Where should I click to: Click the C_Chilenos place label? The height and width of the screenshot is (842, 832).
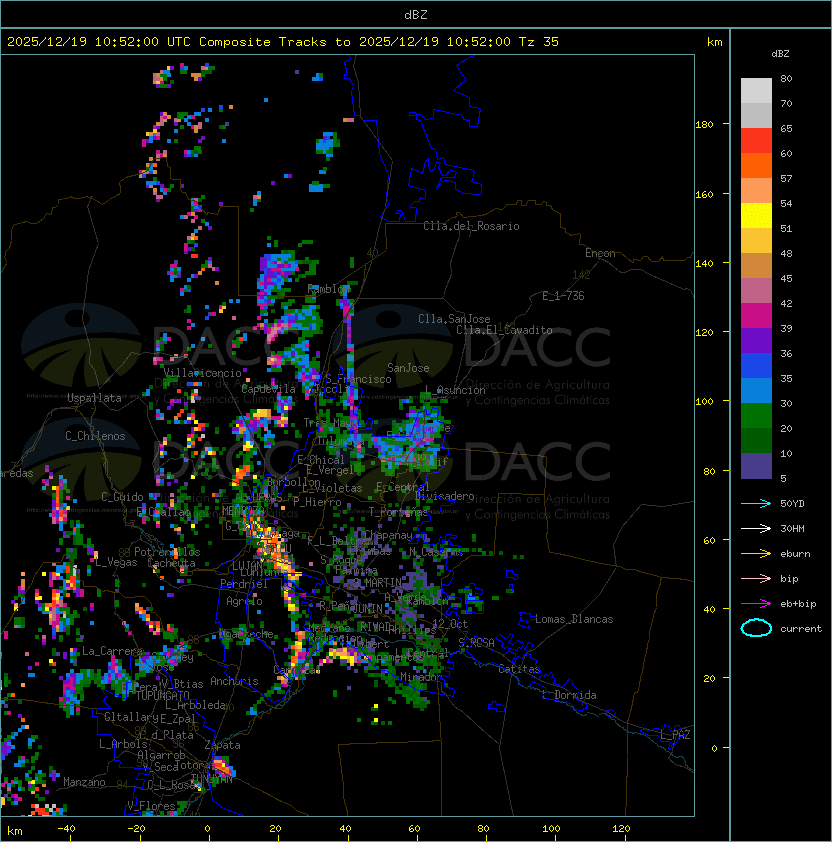[x=95, y=436]
